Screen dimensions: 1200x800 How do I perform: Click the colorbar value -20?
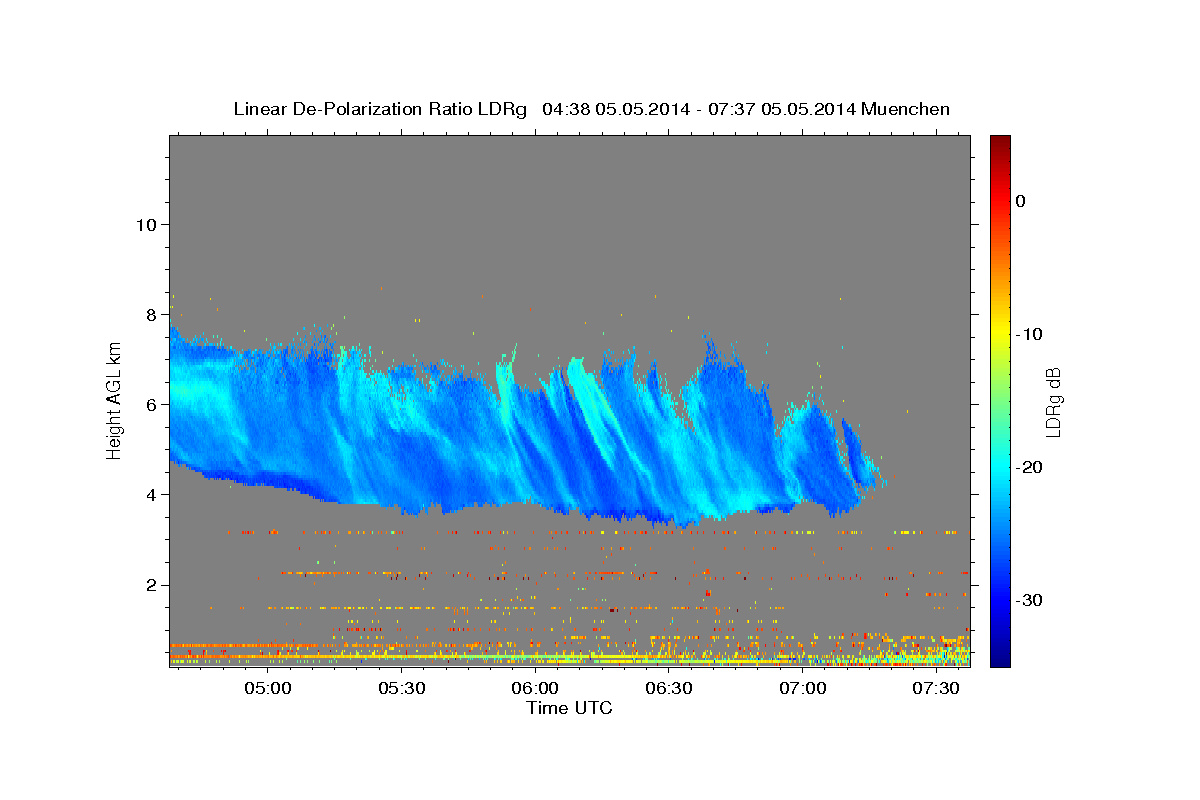(x=1030, y=467)
